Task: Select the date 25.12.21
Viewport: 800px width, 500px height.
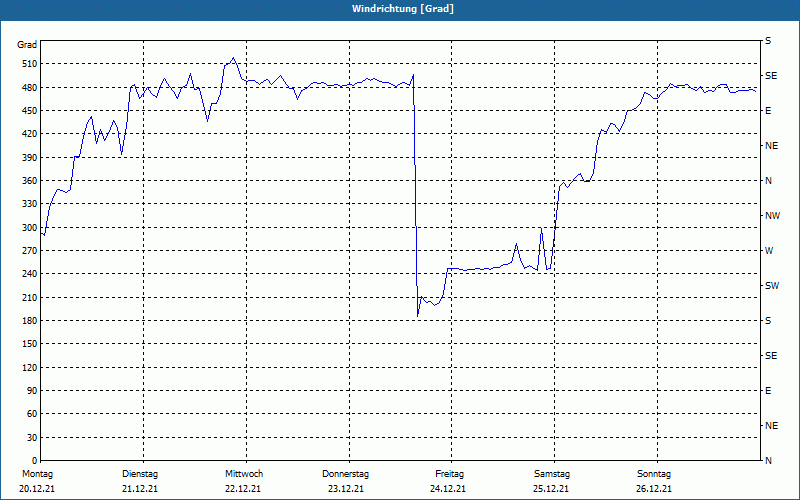Action: click(551, 489)
